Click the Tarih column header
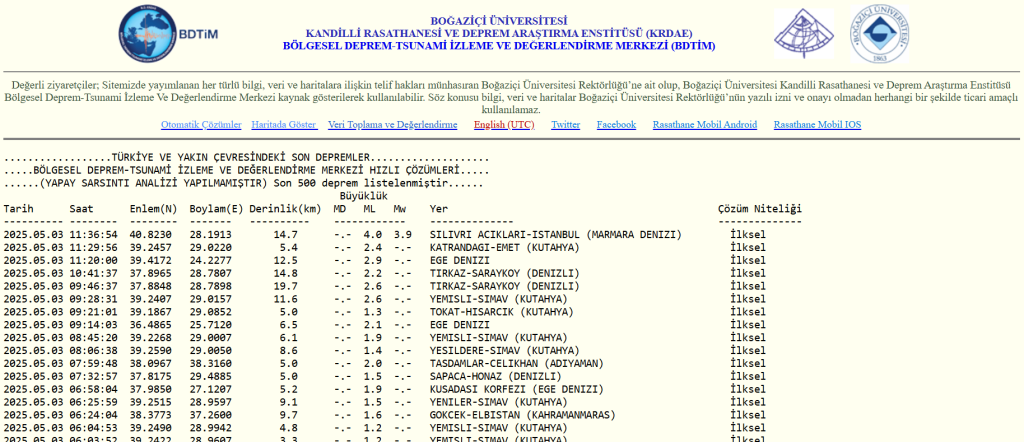 (x=18, y=209)
